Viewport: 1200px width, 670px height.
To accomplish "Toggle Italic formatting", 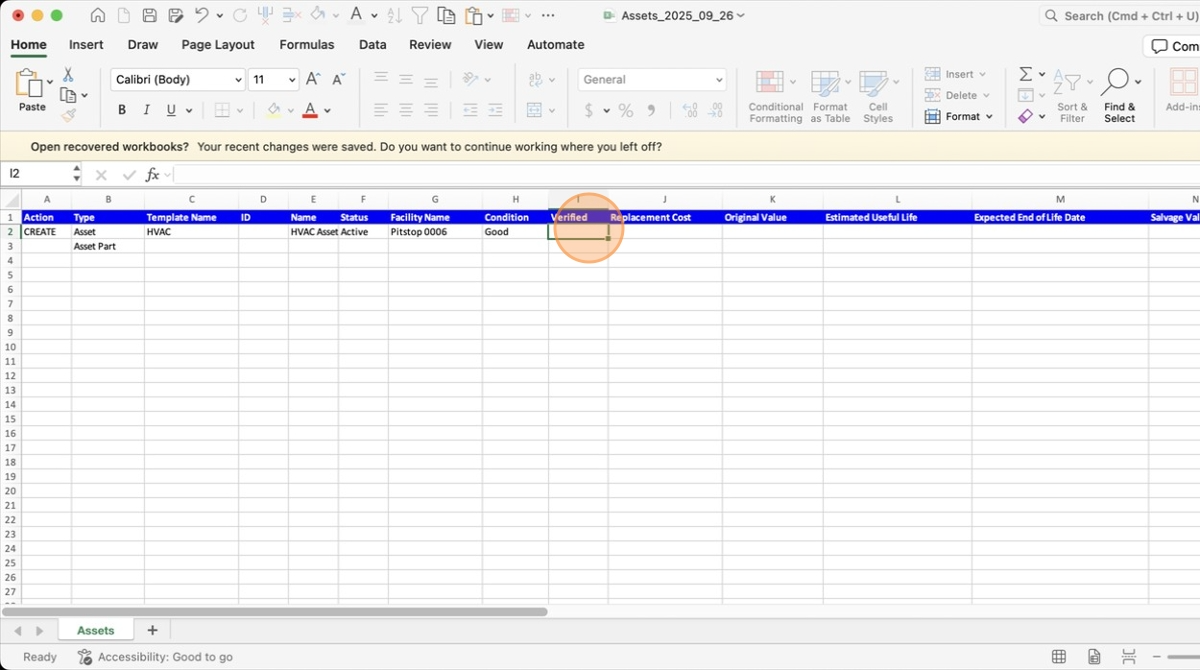I will pos(147,110).
